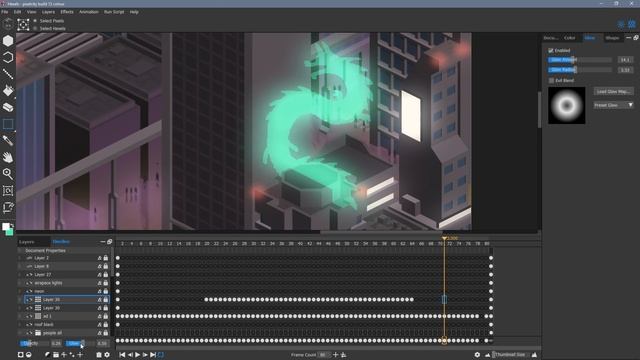
Task: Toggle visibility of aerospace lights layer
Action: coord(29,283)
